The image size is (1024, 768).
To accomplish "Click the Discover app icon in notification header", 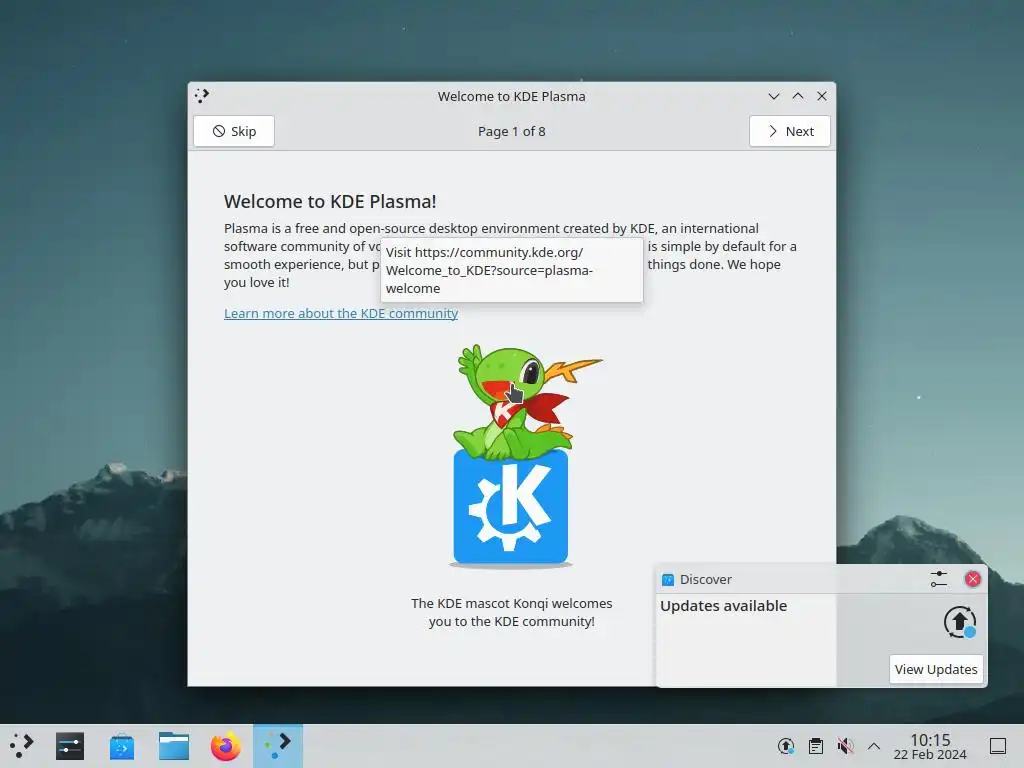I will (667, 580).
